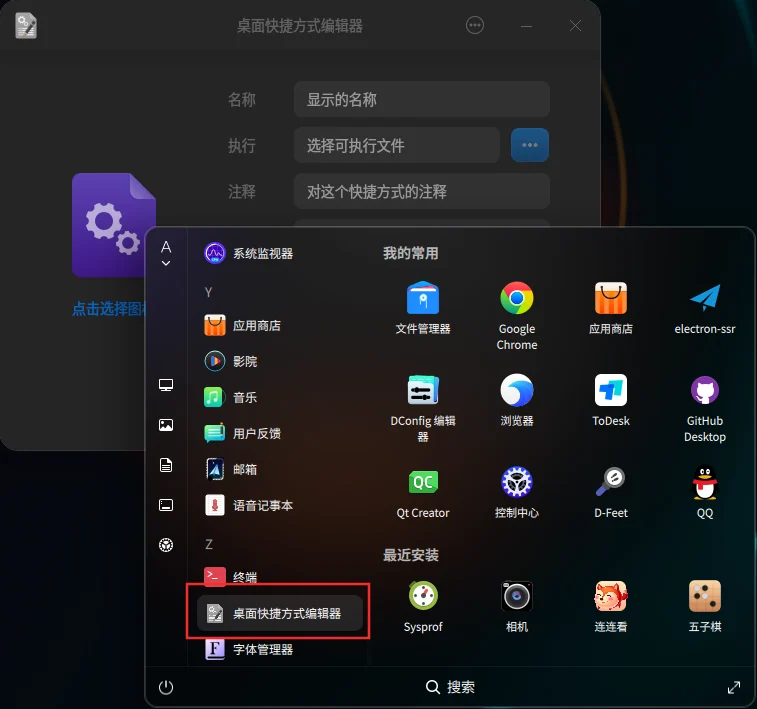This screenshot has width=757, height=709.
Task: Open QQ app
Action: tap(704, 492)
